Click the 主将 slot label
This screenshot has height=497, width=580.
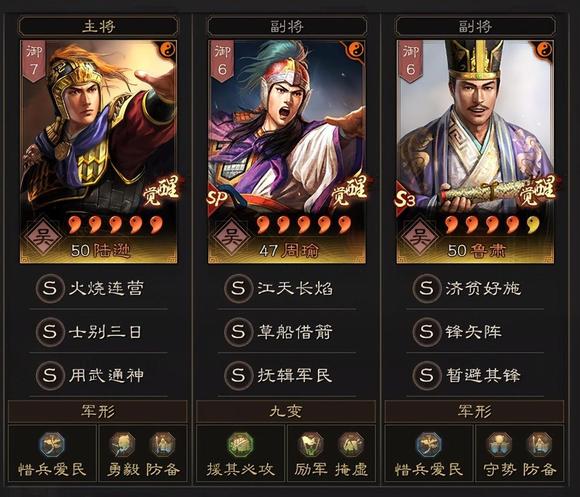click(99, 27)
